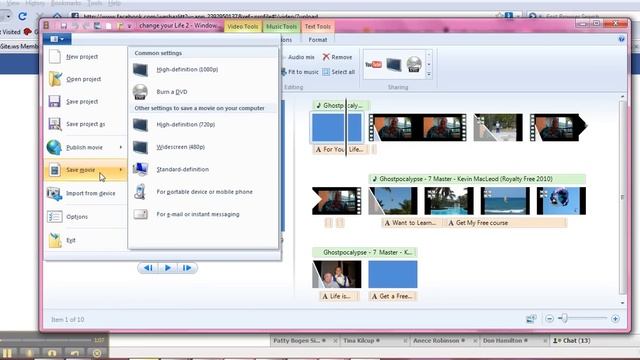
Task: Select the Standard-definition save option text
Action: [x=182, y=169]
